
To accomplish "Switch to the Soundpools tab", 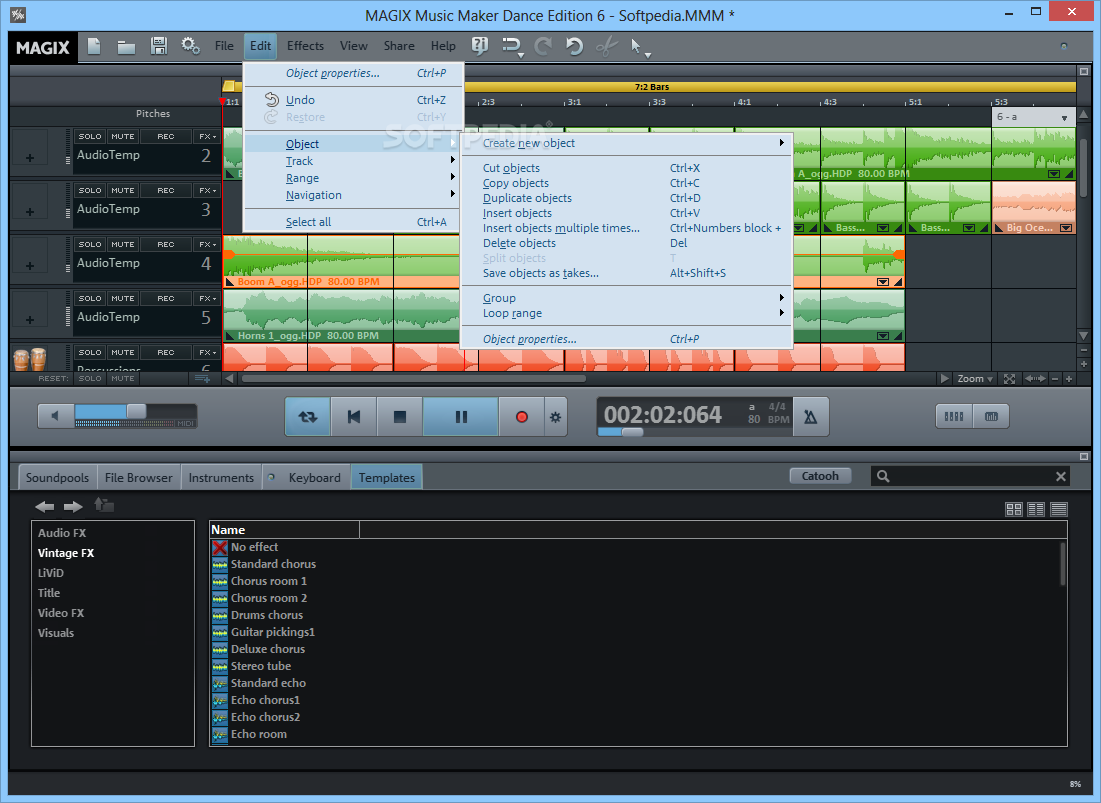I will 57,477.
